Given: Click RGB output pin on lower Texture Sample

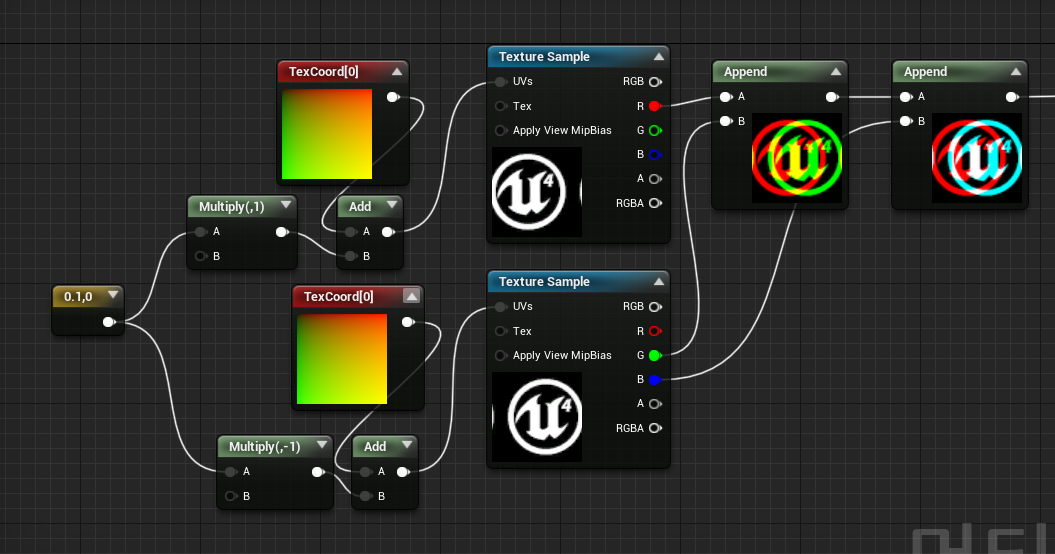Looking at the screenshot, I should (655, 306).
